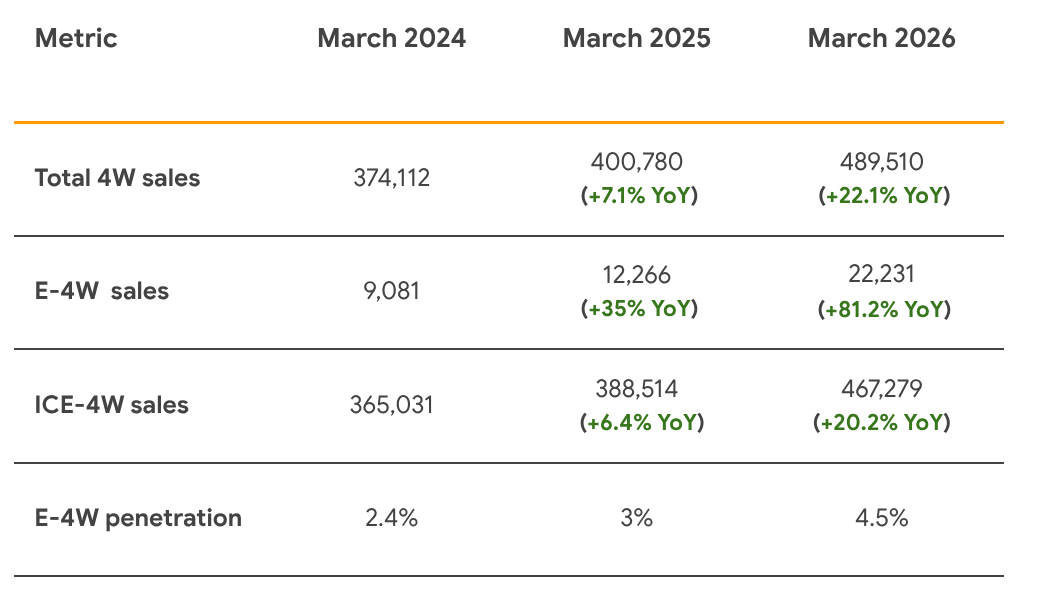Select the March 2024 column header

(x=391, y=39)
